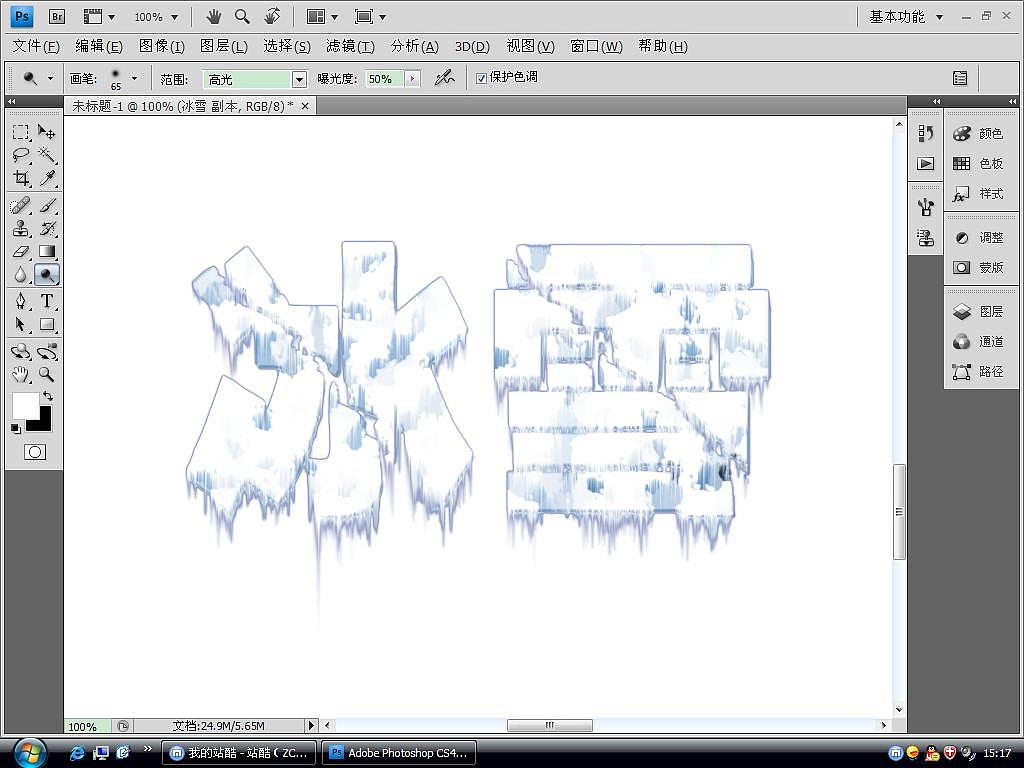Viewport: 1024px width, 768px height.
Task: Open the 文件(F) menu
Action: tap(36, 46)
